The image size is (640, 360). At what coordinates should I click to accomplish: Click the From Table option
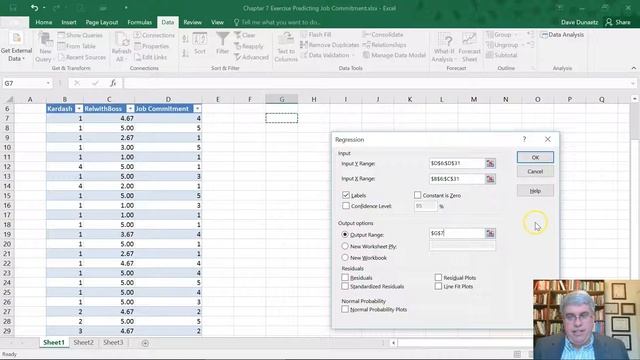pos(76,46)
